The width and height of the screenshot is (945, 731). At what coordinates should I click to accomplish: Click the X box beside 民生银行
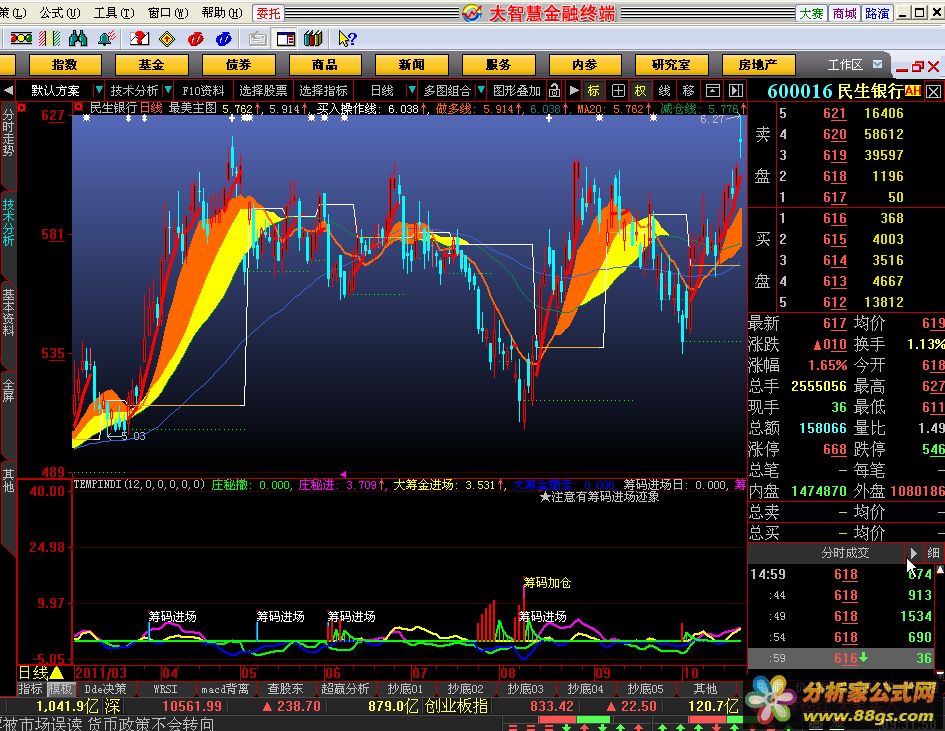coord(933,92)
